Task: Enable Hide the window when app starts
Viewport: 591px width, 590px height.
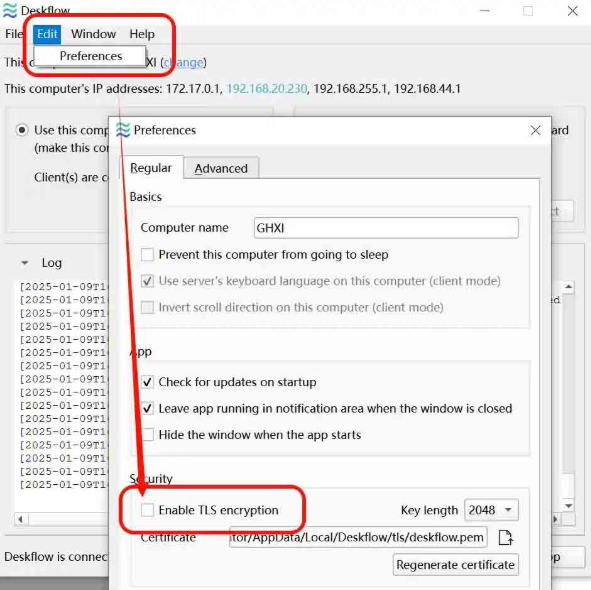Action: [x=147, y=435]
